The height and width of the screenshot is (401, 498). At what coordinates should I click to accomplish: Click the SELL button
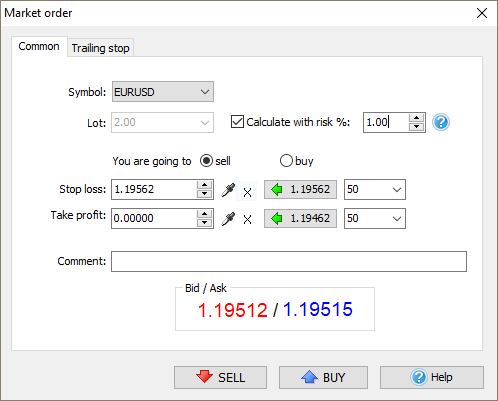[220, 377]
